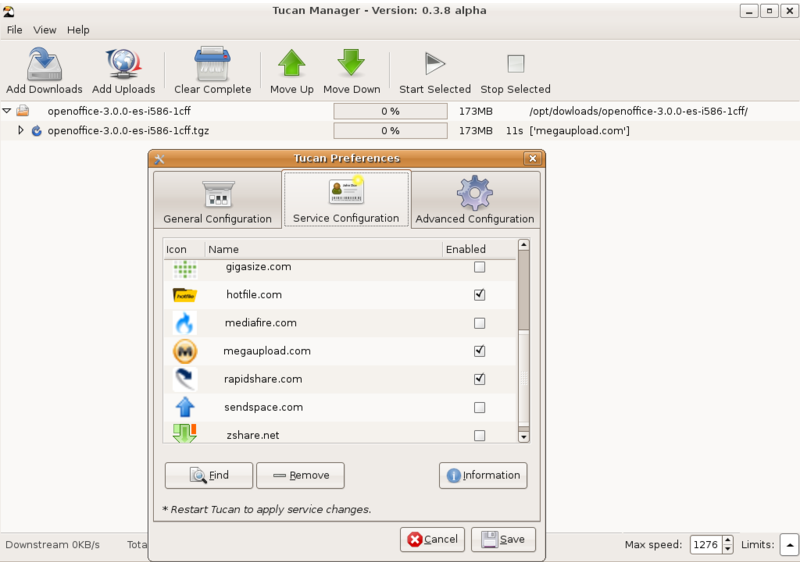This screenshot has width=803, height=562.
Task: Collapse the openoffice-3.0.0-es-i586-1cff package row
Action: (x=7, y=111)
